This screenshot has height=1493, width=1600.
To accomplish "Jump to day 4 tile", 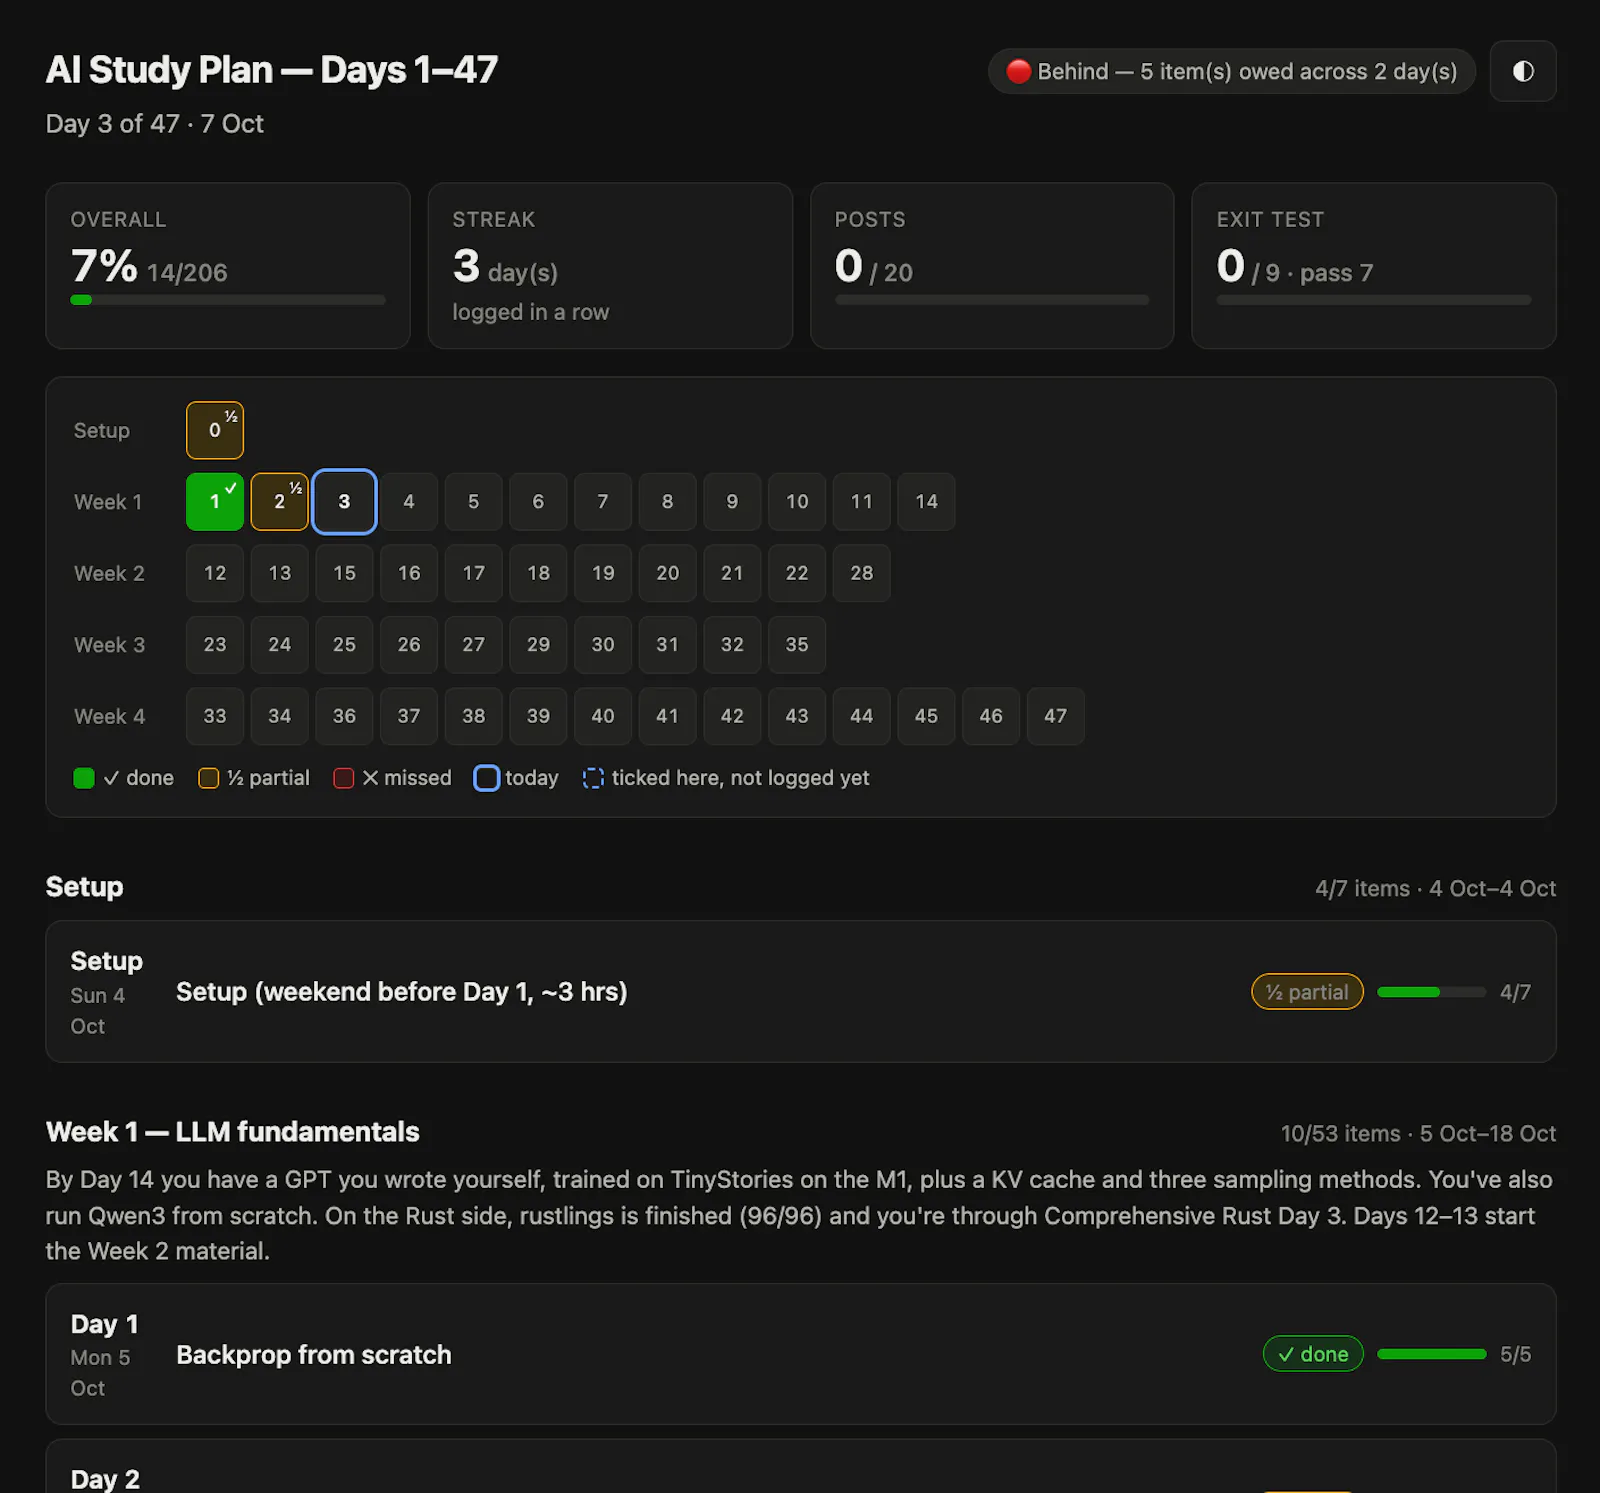I will [x=409, y=502].
